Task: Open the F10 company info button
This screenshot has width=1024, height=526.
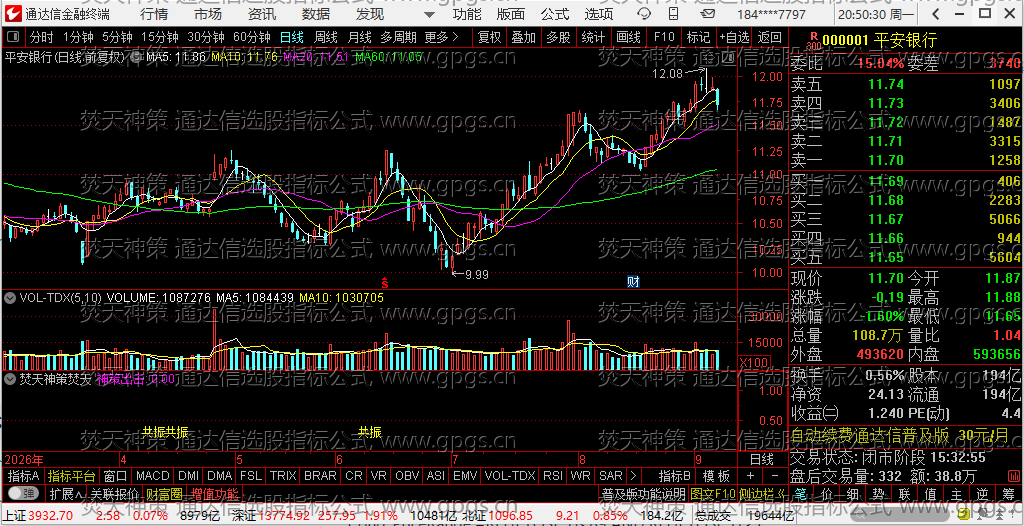Action: [664, 37]
